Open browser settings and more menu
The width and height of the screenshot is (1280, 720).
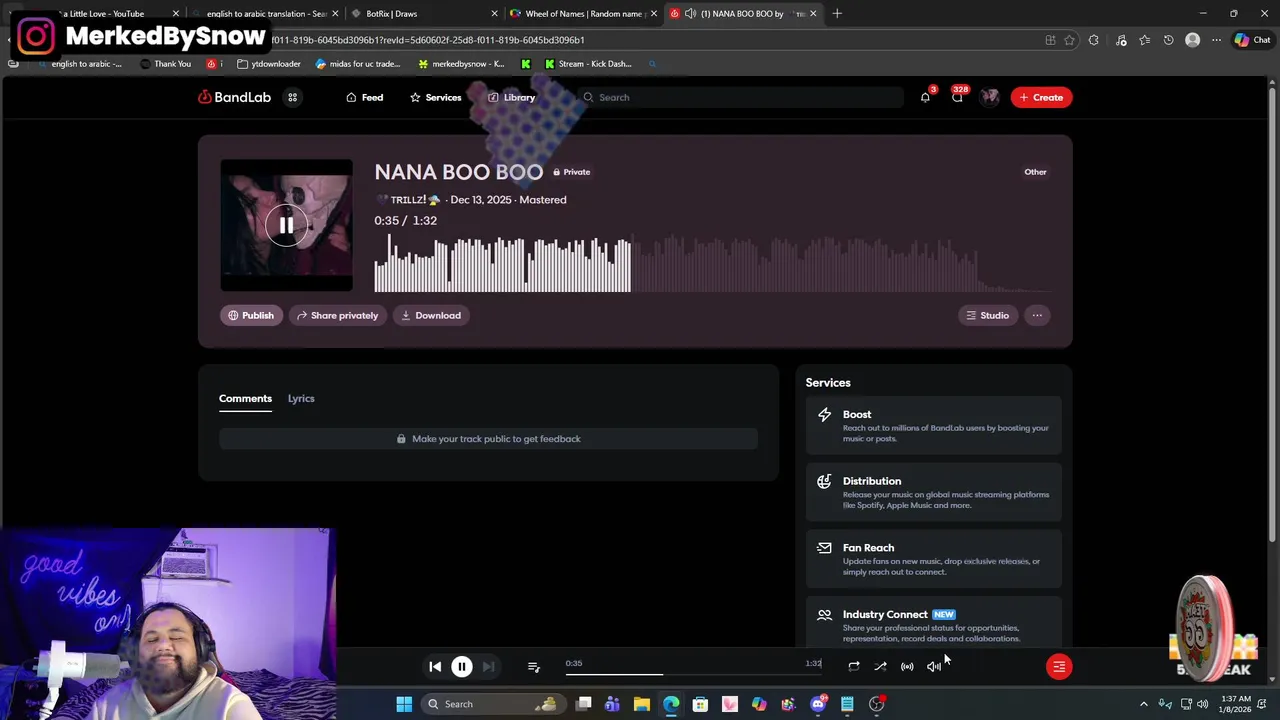[x=1216, y=40]
